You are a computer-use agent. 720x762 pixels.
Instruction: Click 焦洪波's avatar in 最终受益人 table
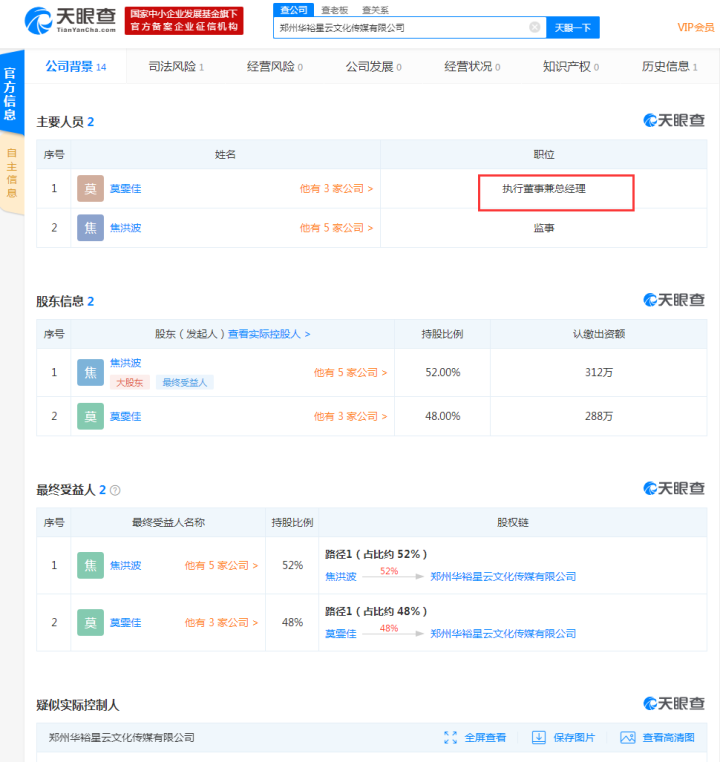(x=90, y=565)
